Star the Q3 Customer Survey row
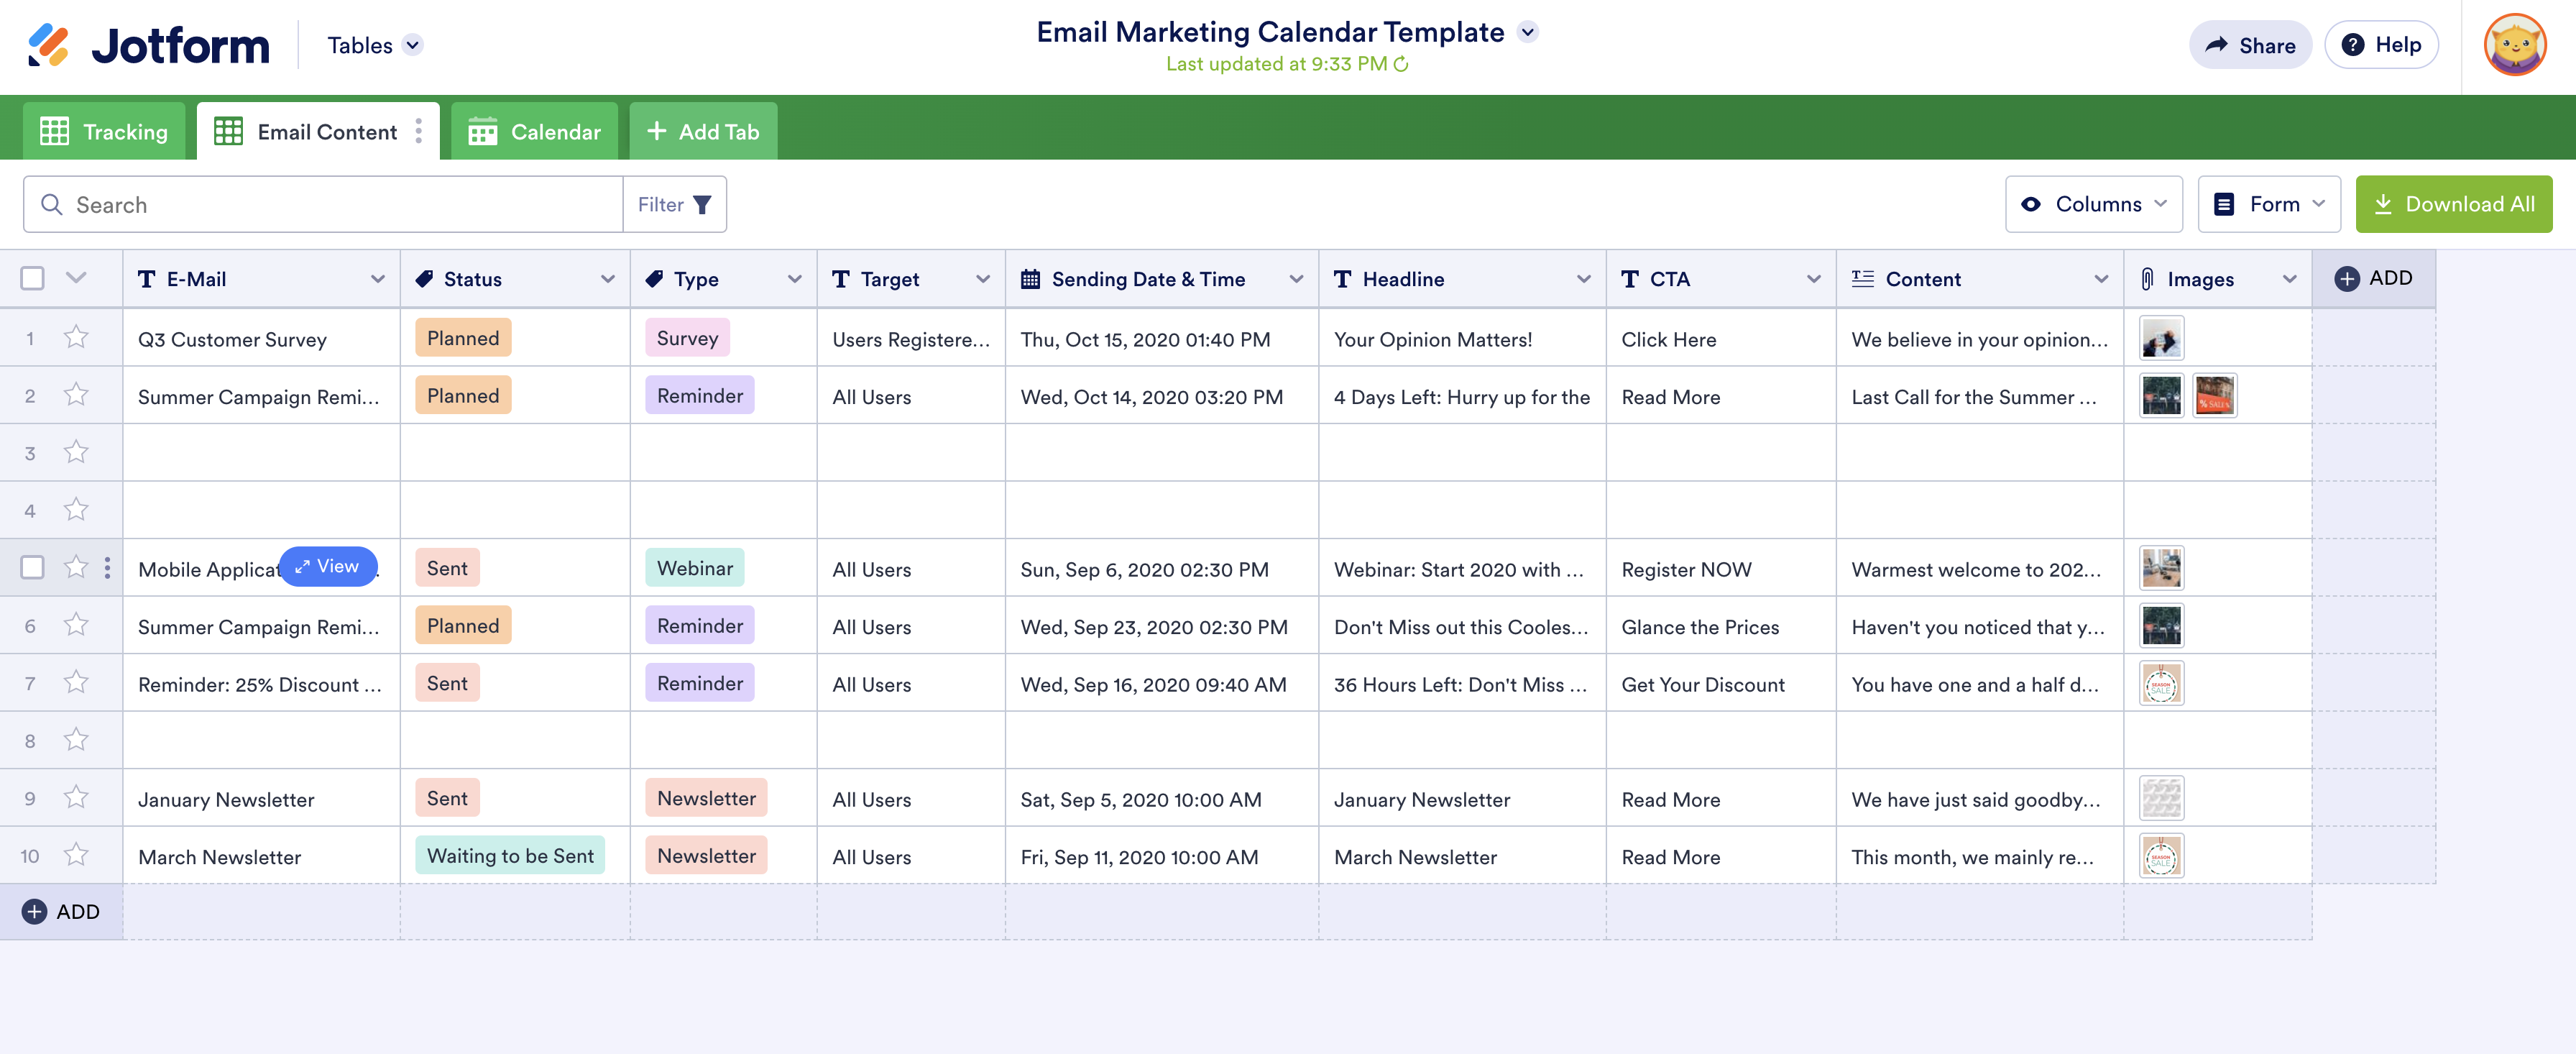The image size is (2576, 1054). click(76, 338)
